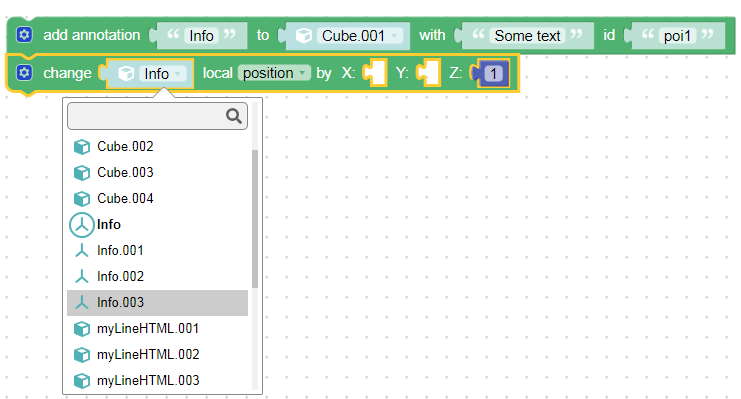Click the dropdown list scrollbar

tap(255, 219)
